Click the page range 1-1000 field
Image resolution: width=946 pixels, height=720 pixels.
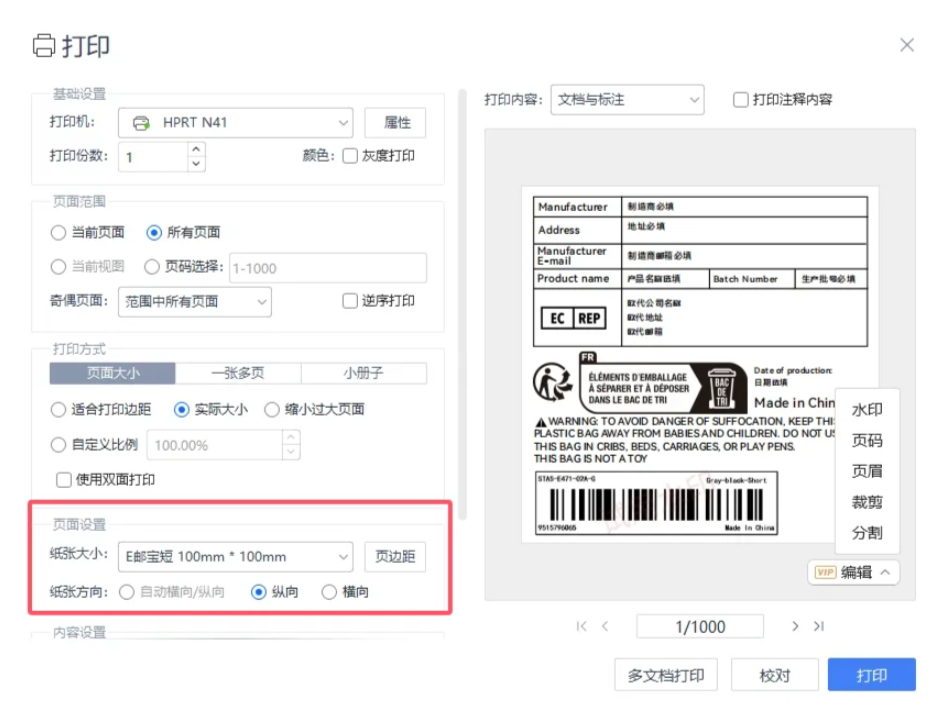click(x=328, y=268)
